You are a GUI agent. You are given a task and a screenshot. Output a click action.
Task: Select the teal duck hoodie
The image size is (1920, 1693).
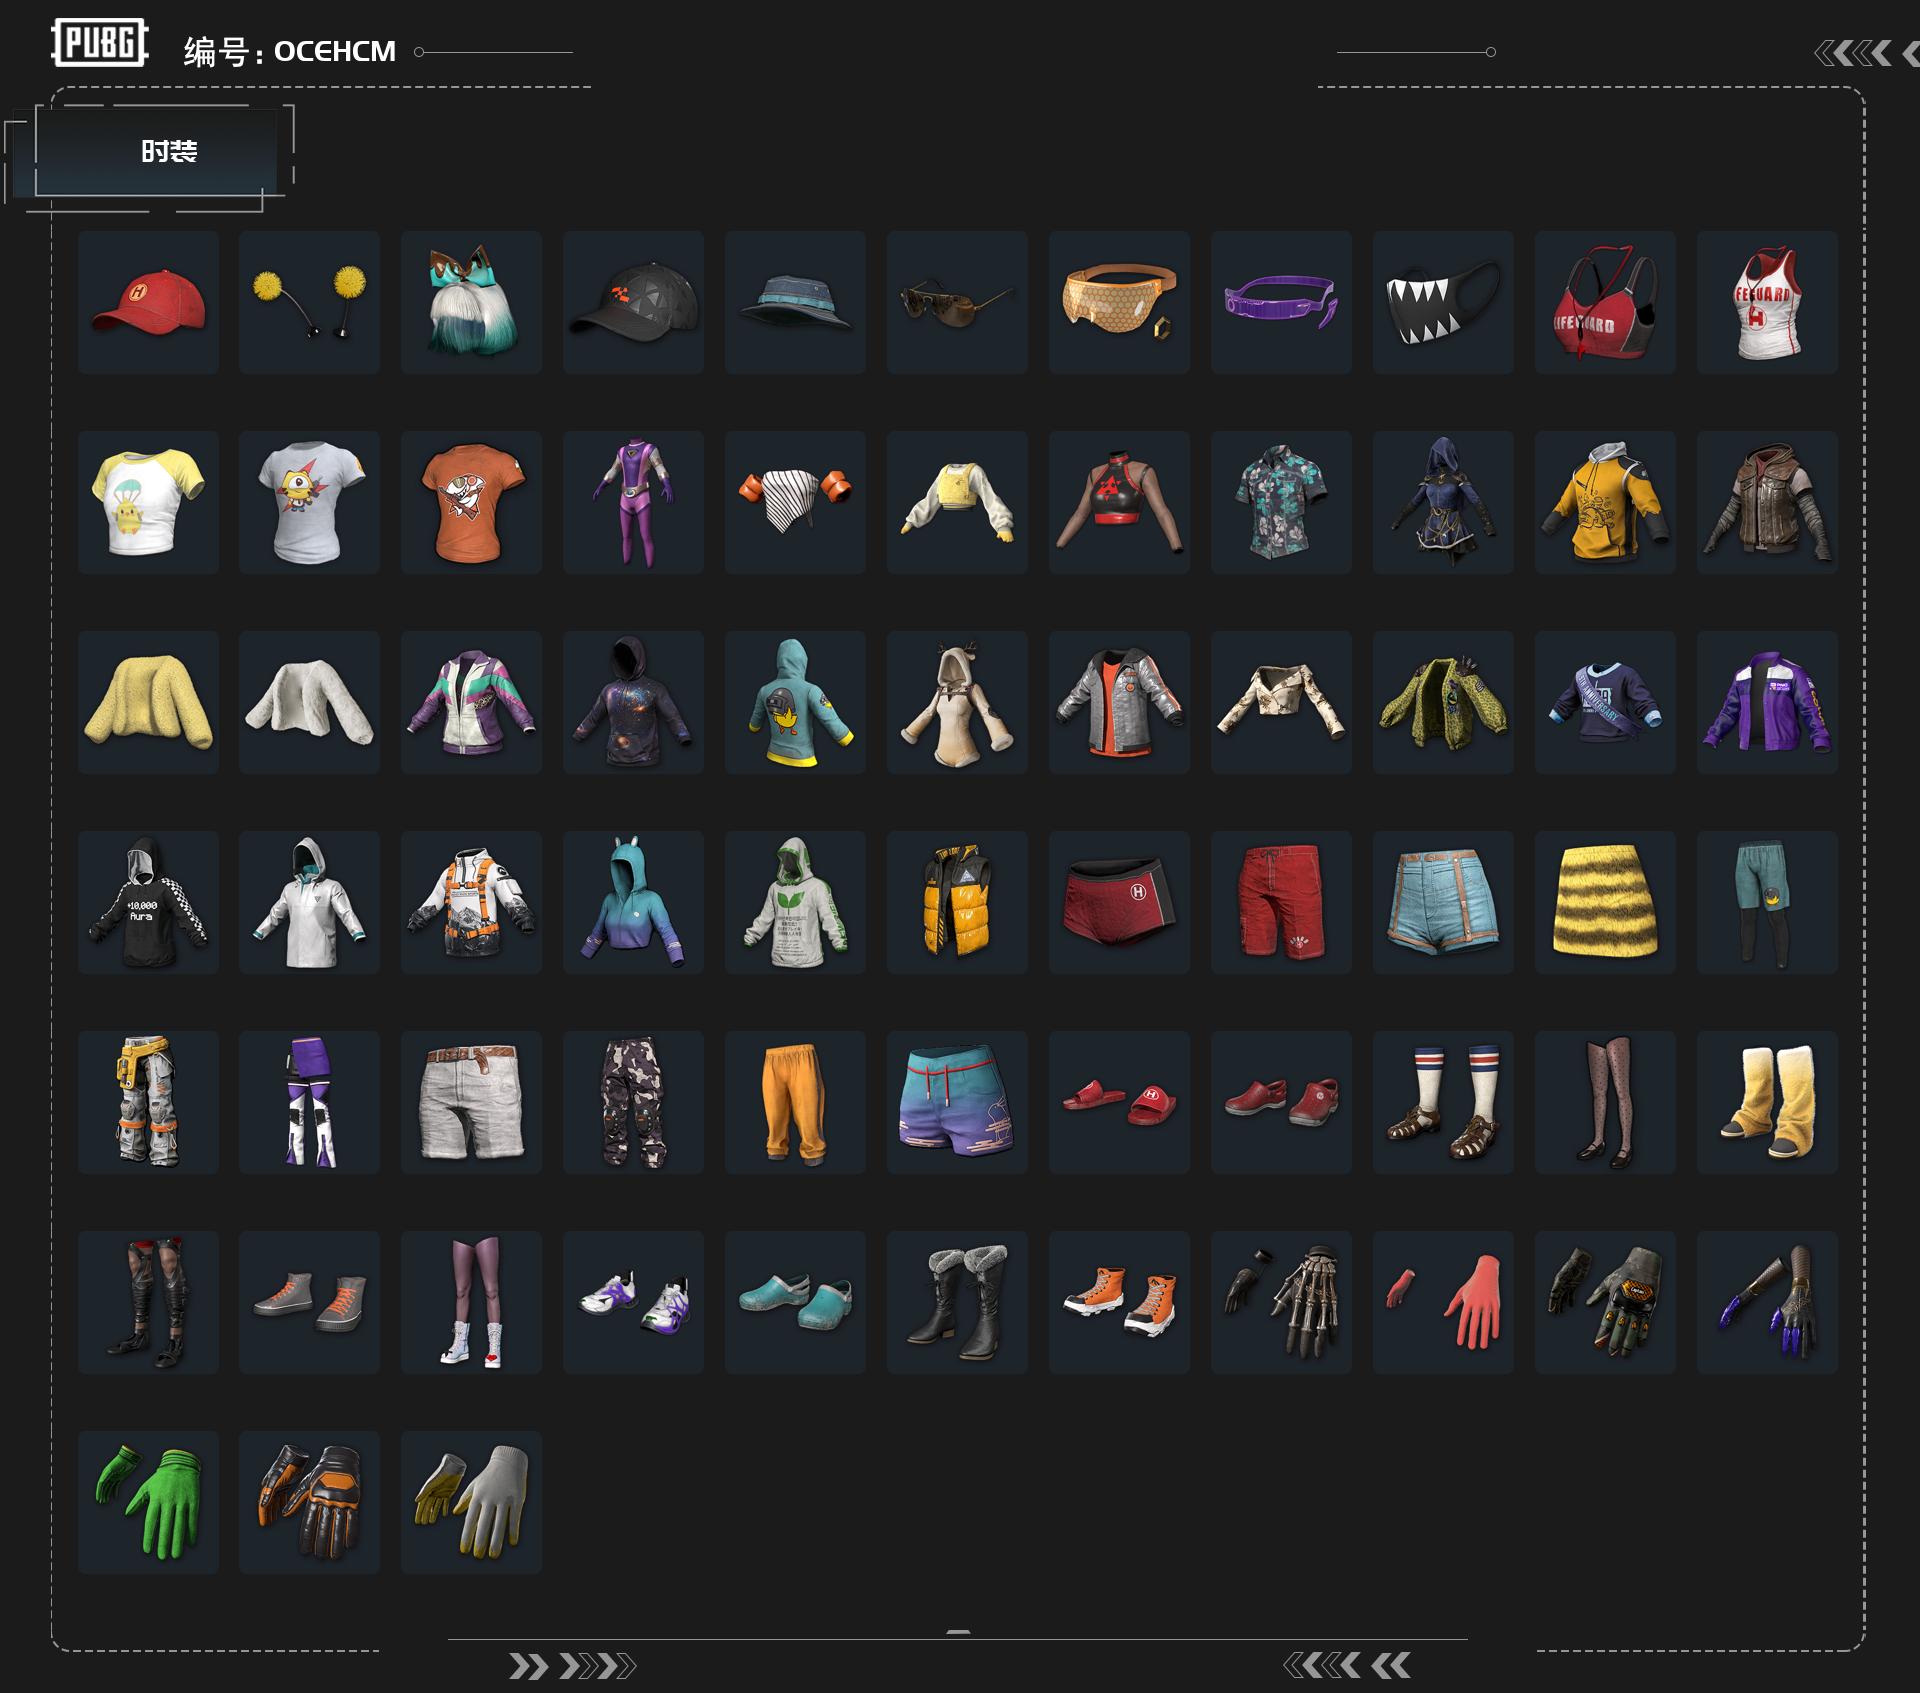pos(795,702)
